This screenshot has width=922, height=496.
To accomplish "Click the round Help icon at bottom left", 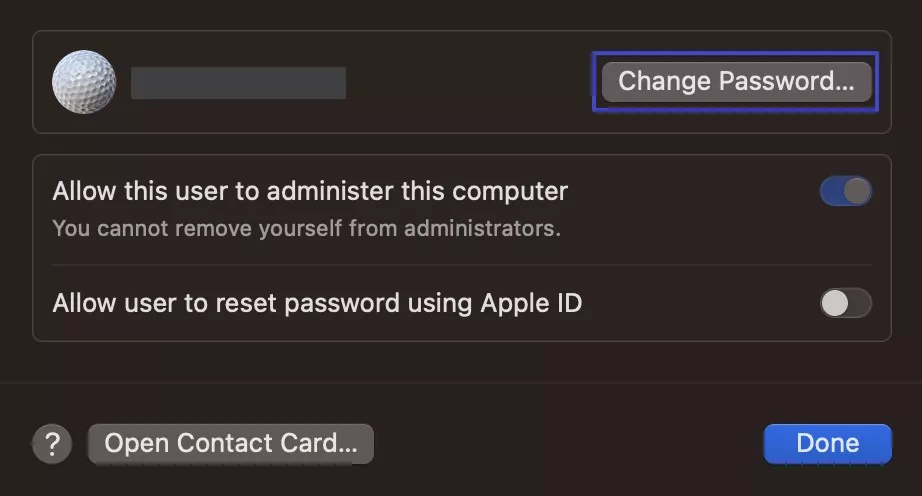I will [x=53, y=444].
